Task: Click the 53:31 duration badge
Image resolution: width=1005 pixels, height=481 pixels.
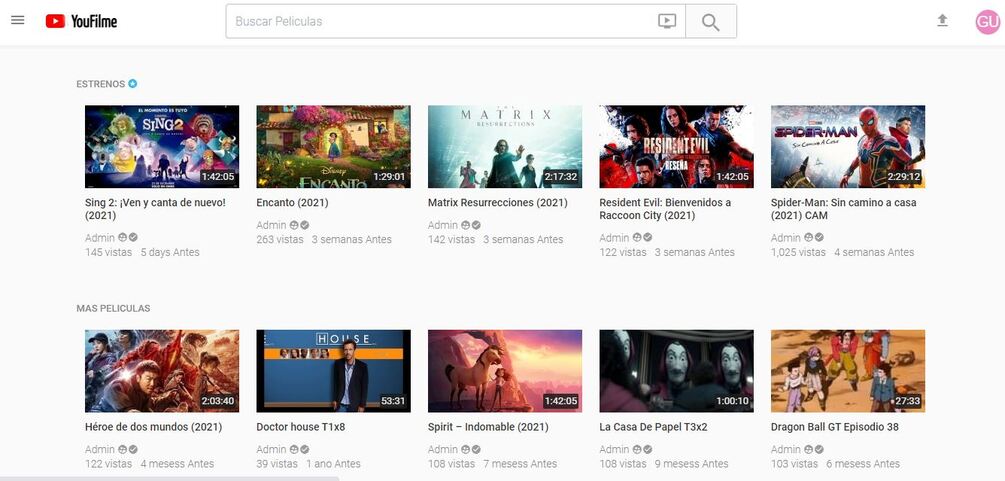Action: click(x=393, y=401)
